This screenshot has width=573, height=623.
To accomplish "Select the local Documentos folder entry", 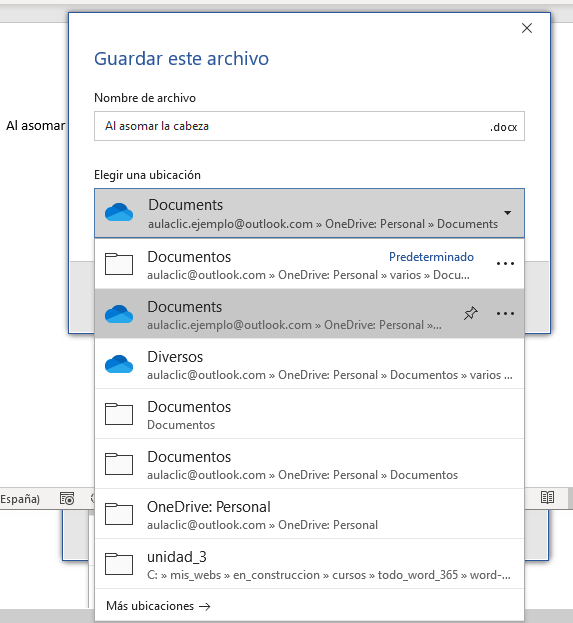I will pos(309,414).
